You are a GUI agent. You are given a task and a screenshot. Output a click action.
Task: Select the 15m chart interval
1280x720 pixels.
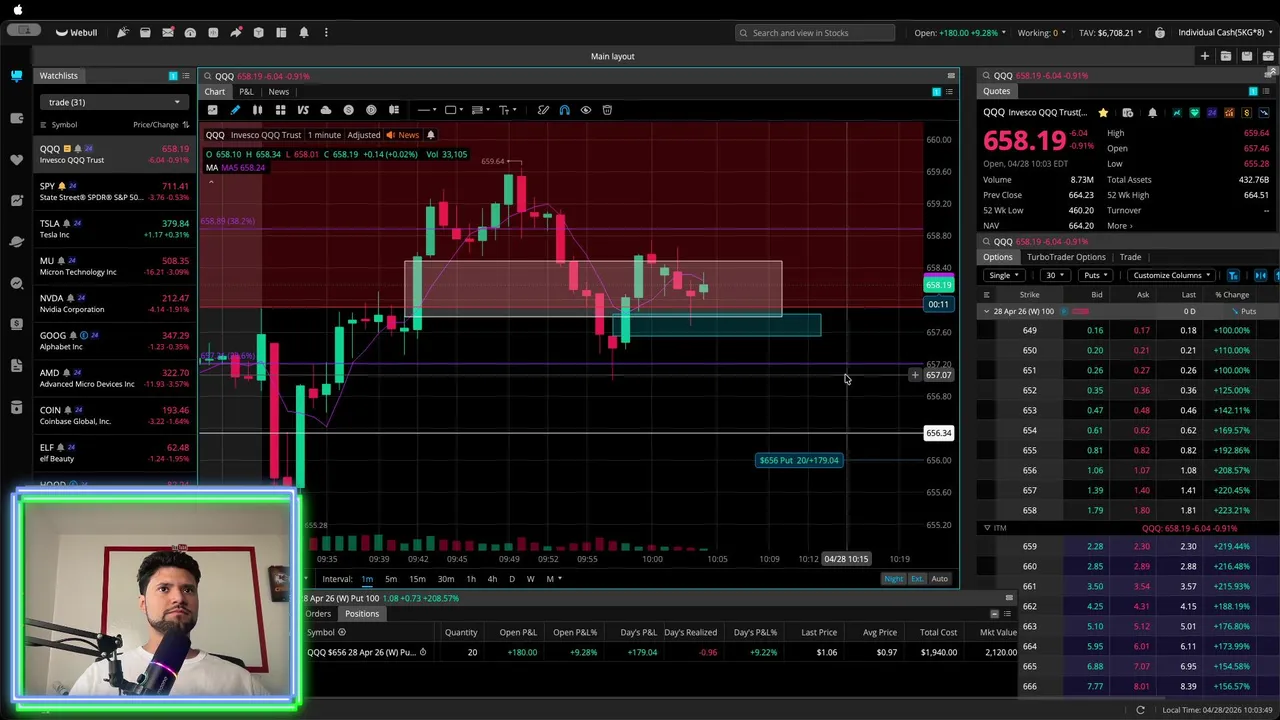pos(417,579)
